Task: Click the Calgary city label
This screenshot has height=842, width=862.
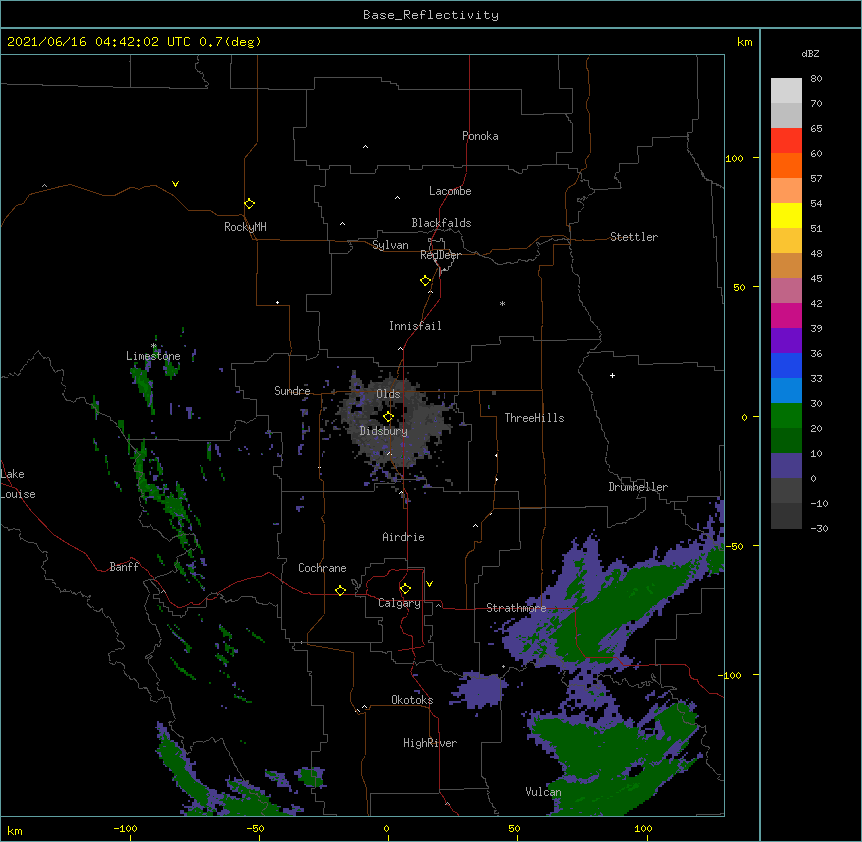Action: click(x=400, y=603)
